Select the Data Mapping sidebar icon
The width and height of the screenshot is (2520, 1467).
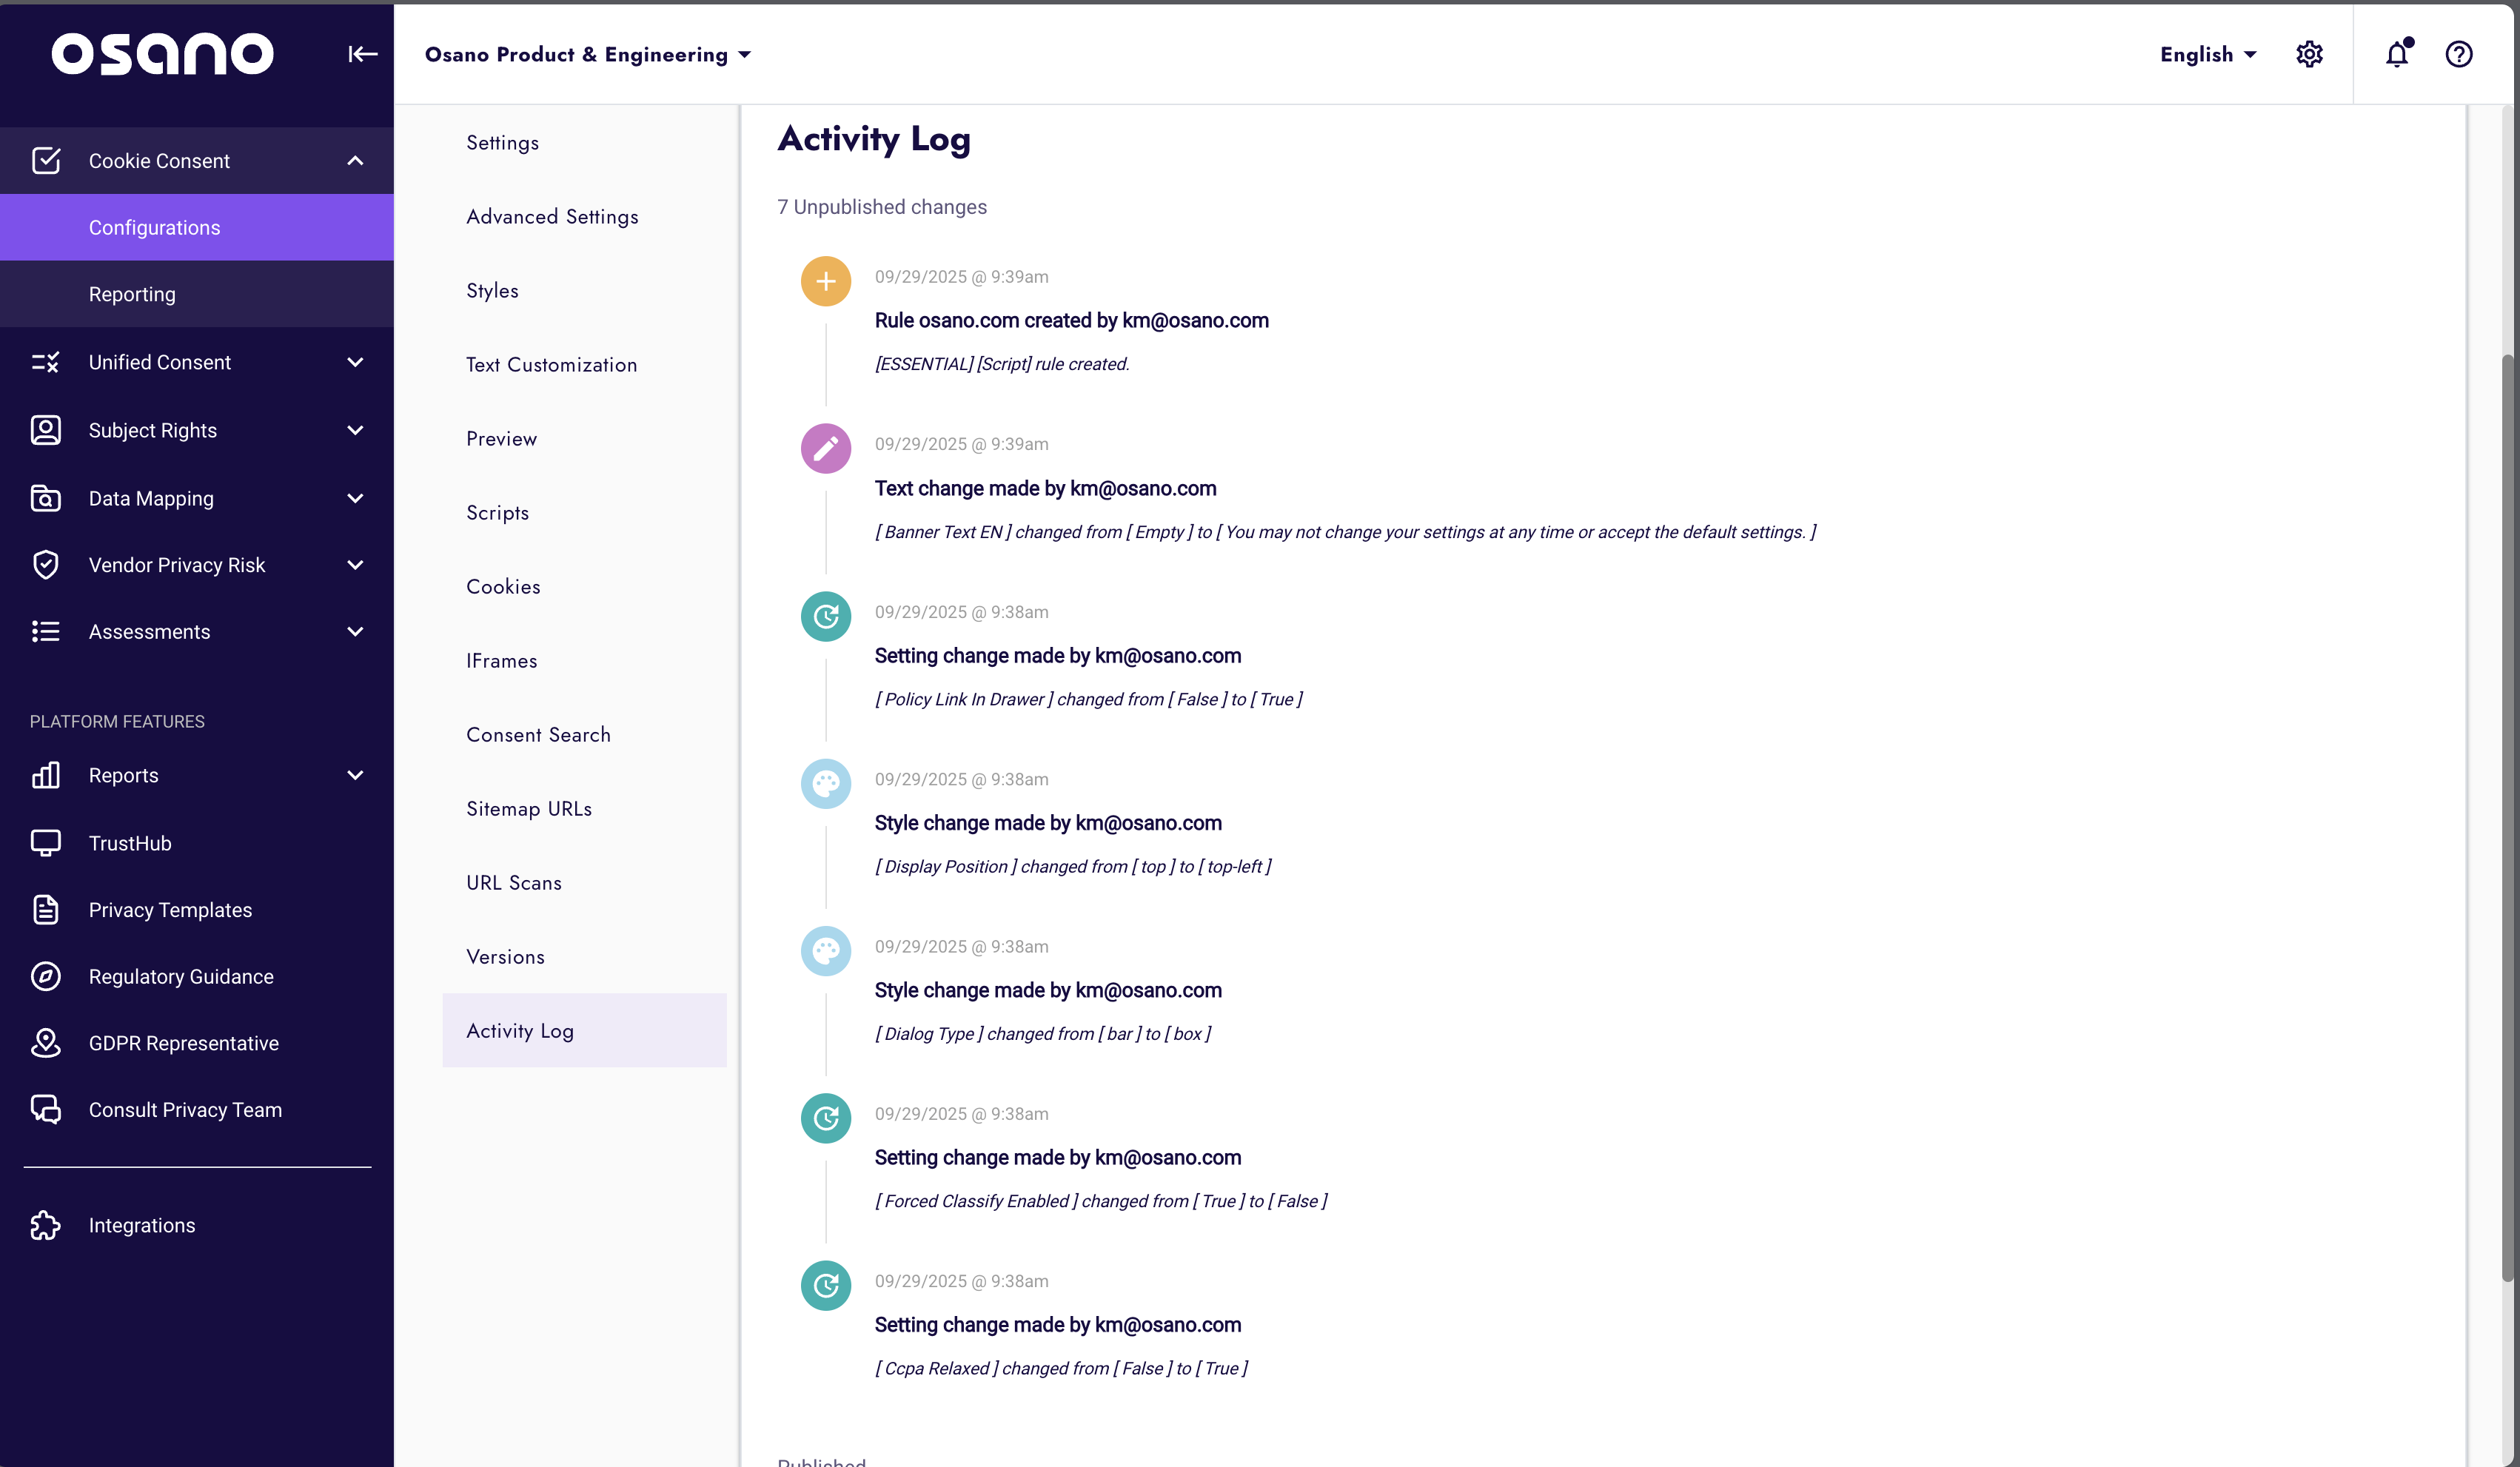(45, 498)
